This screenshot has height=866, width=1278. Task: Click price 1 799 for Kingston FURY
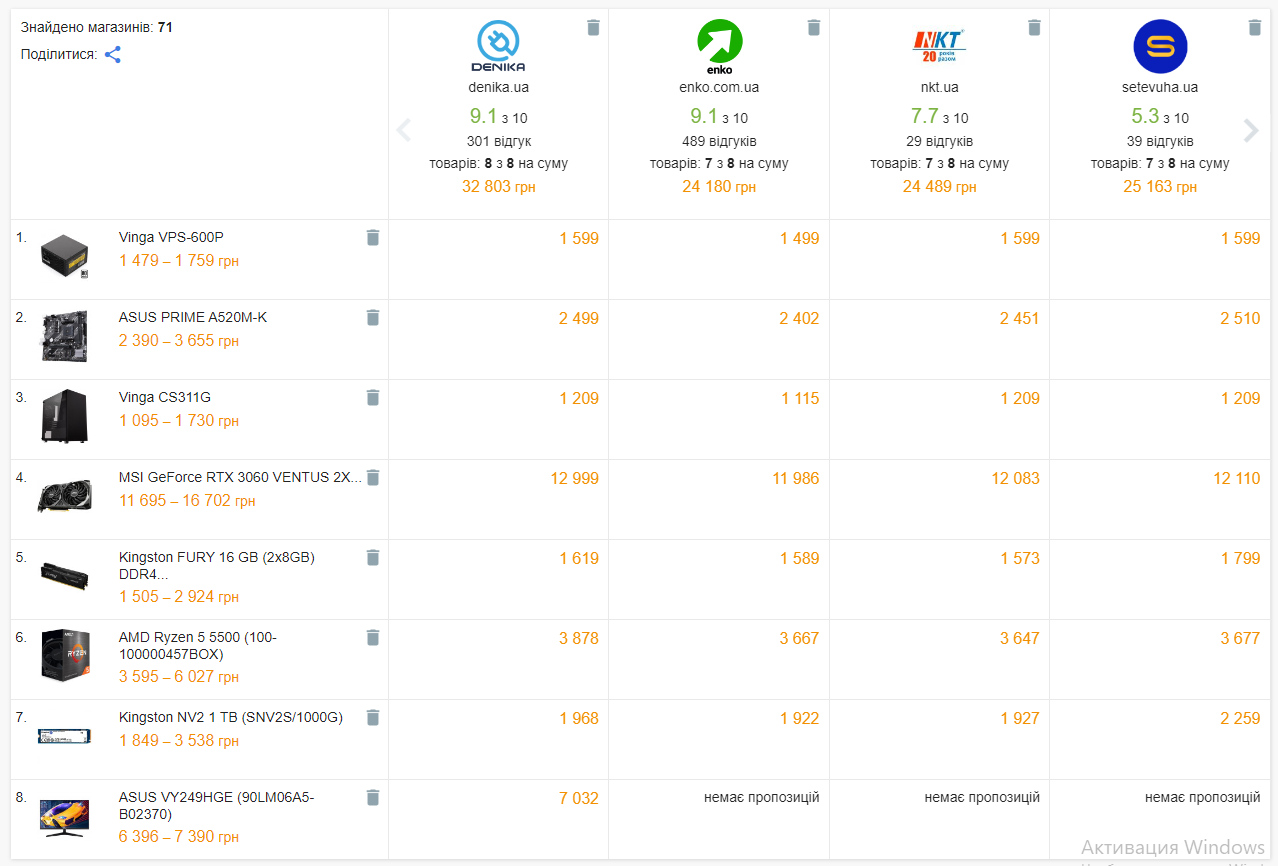click(1240, 558)
